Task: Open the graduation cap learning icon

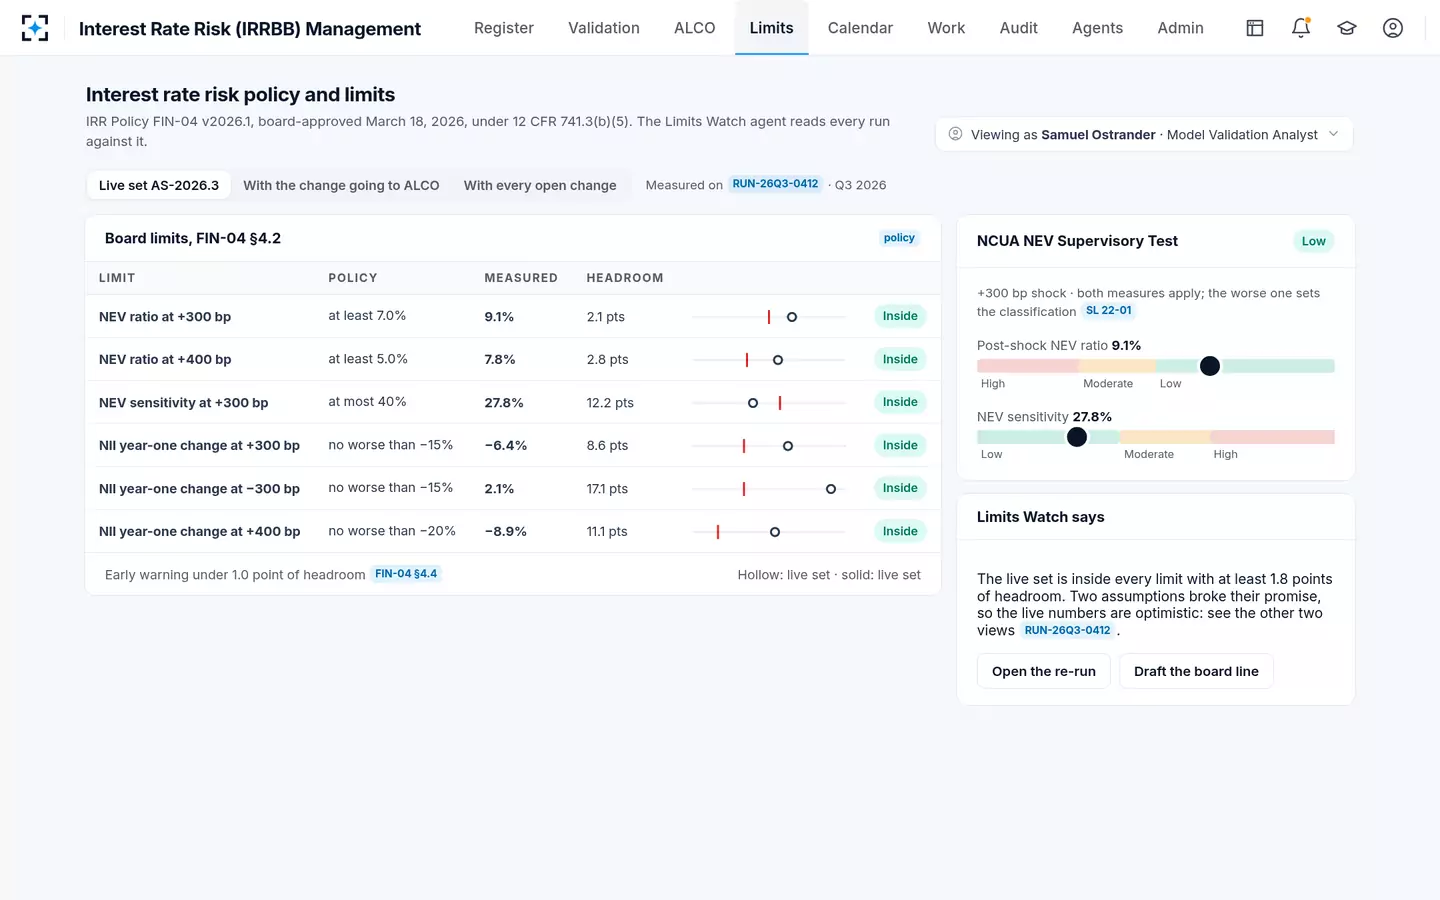Action: pos(1347,28)
